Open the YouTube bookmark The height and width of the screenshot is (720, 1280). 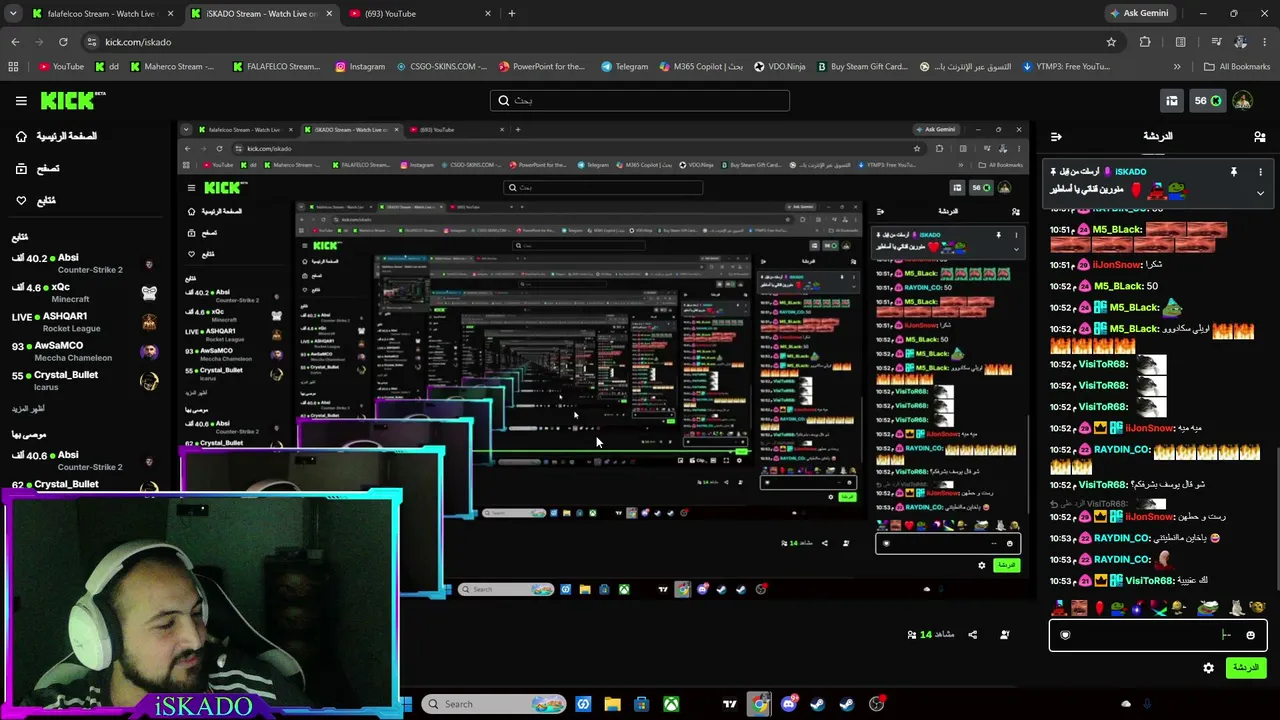[62, 67]
